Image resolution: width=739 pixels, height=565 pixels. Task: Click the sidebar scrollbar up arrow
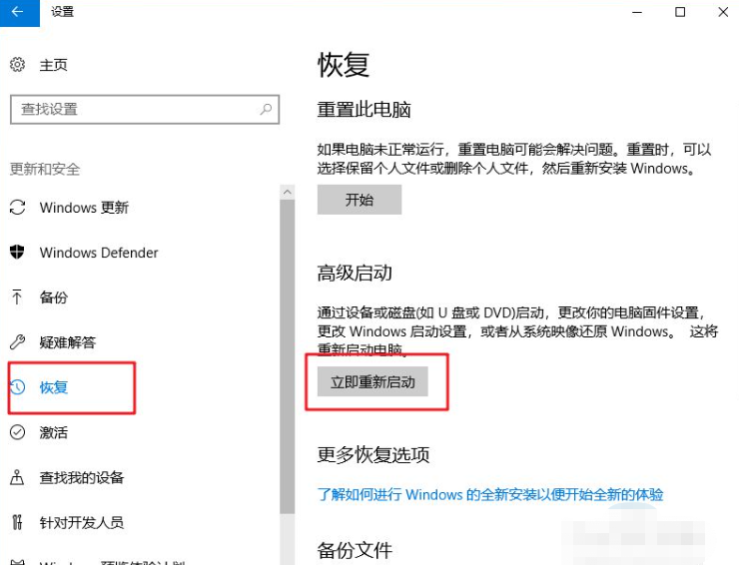click(x=287, y=192)
